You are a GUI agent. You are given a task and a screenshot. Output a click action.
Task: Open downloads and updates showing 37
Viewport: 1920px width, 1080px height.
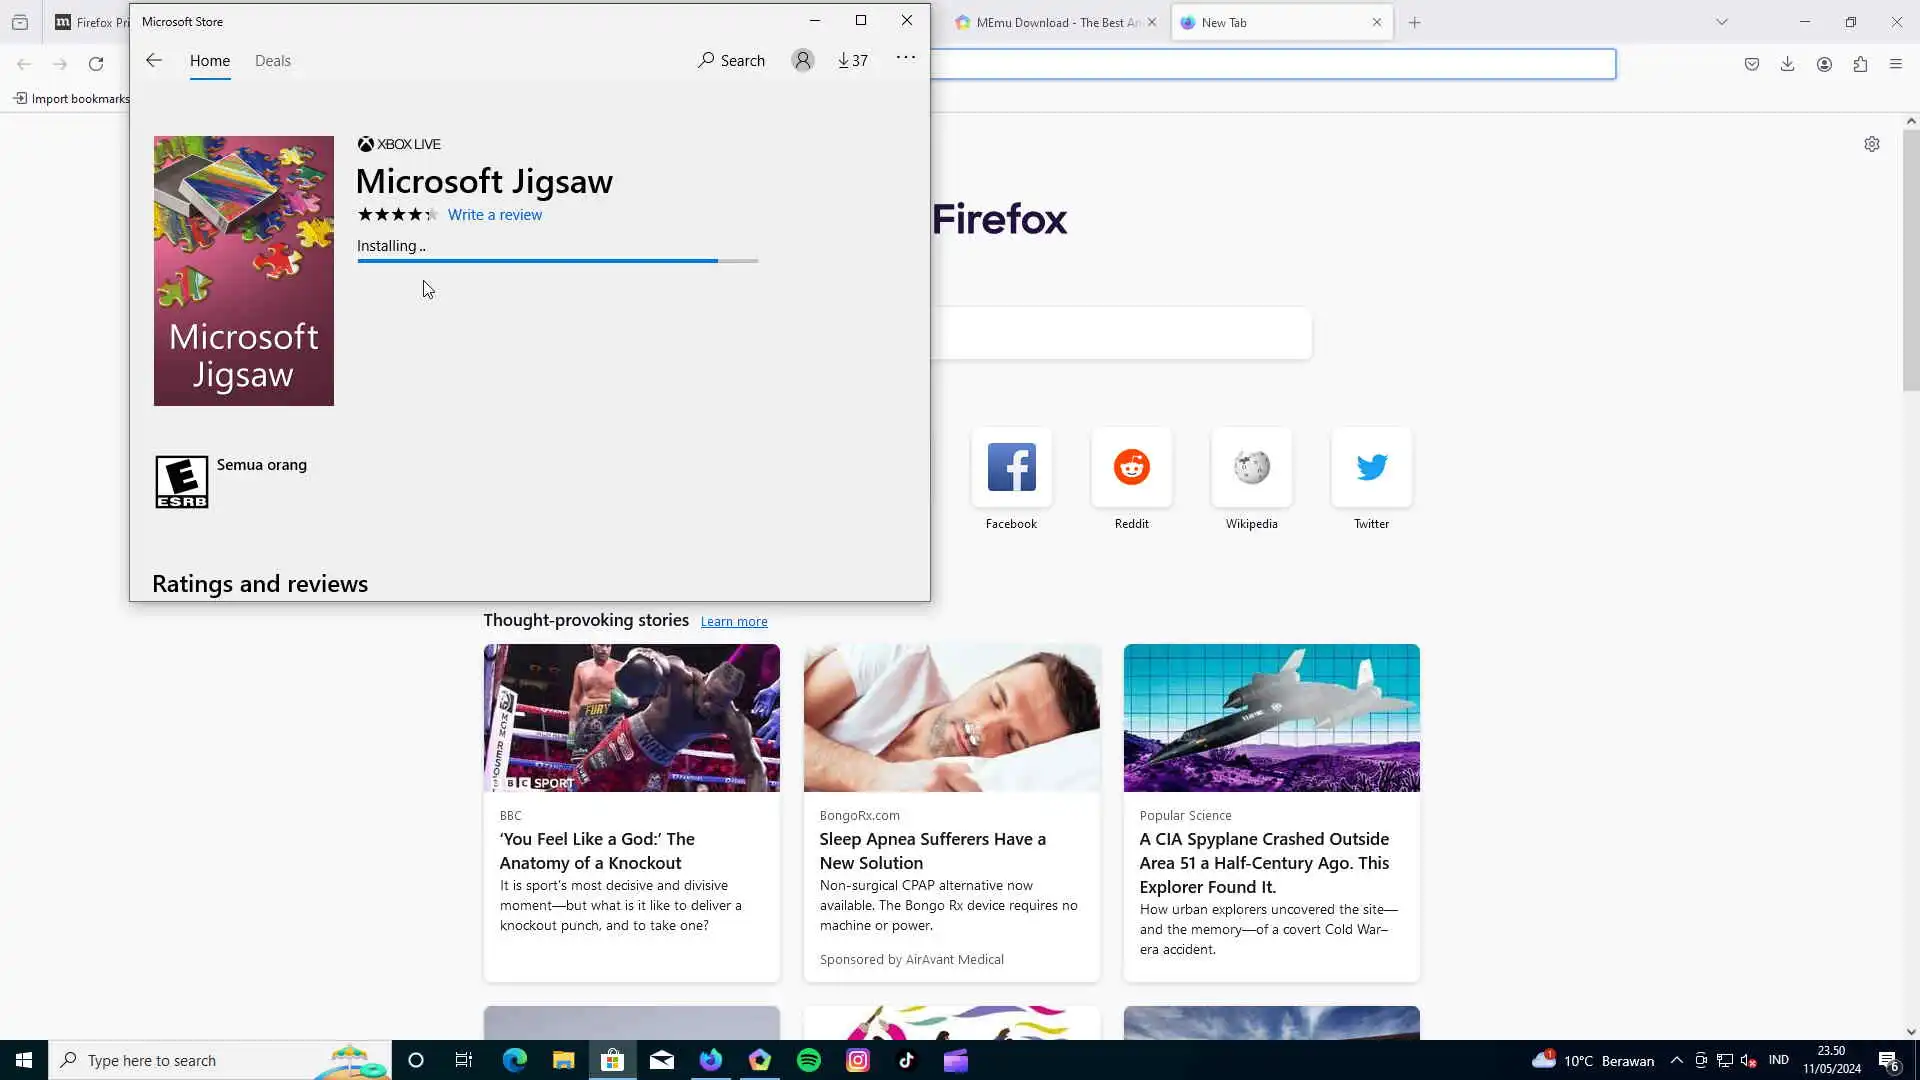pyautogui.click(x=853, y=60)
